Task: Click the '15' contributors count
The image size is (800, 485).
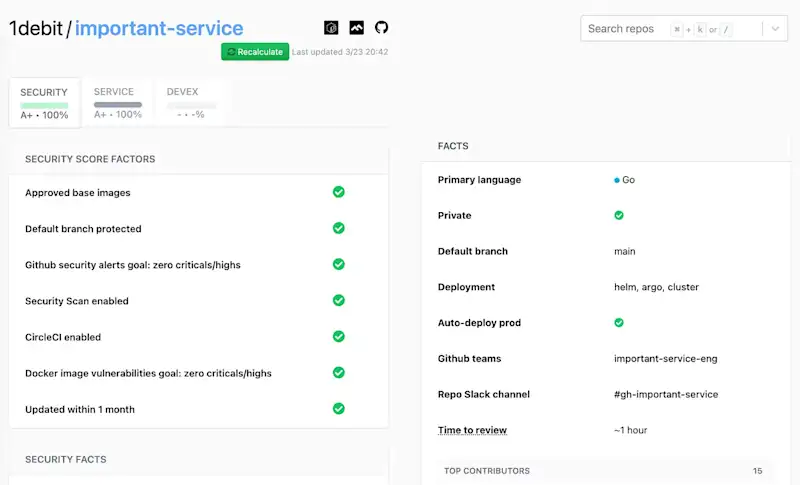Action: [758, 471]
